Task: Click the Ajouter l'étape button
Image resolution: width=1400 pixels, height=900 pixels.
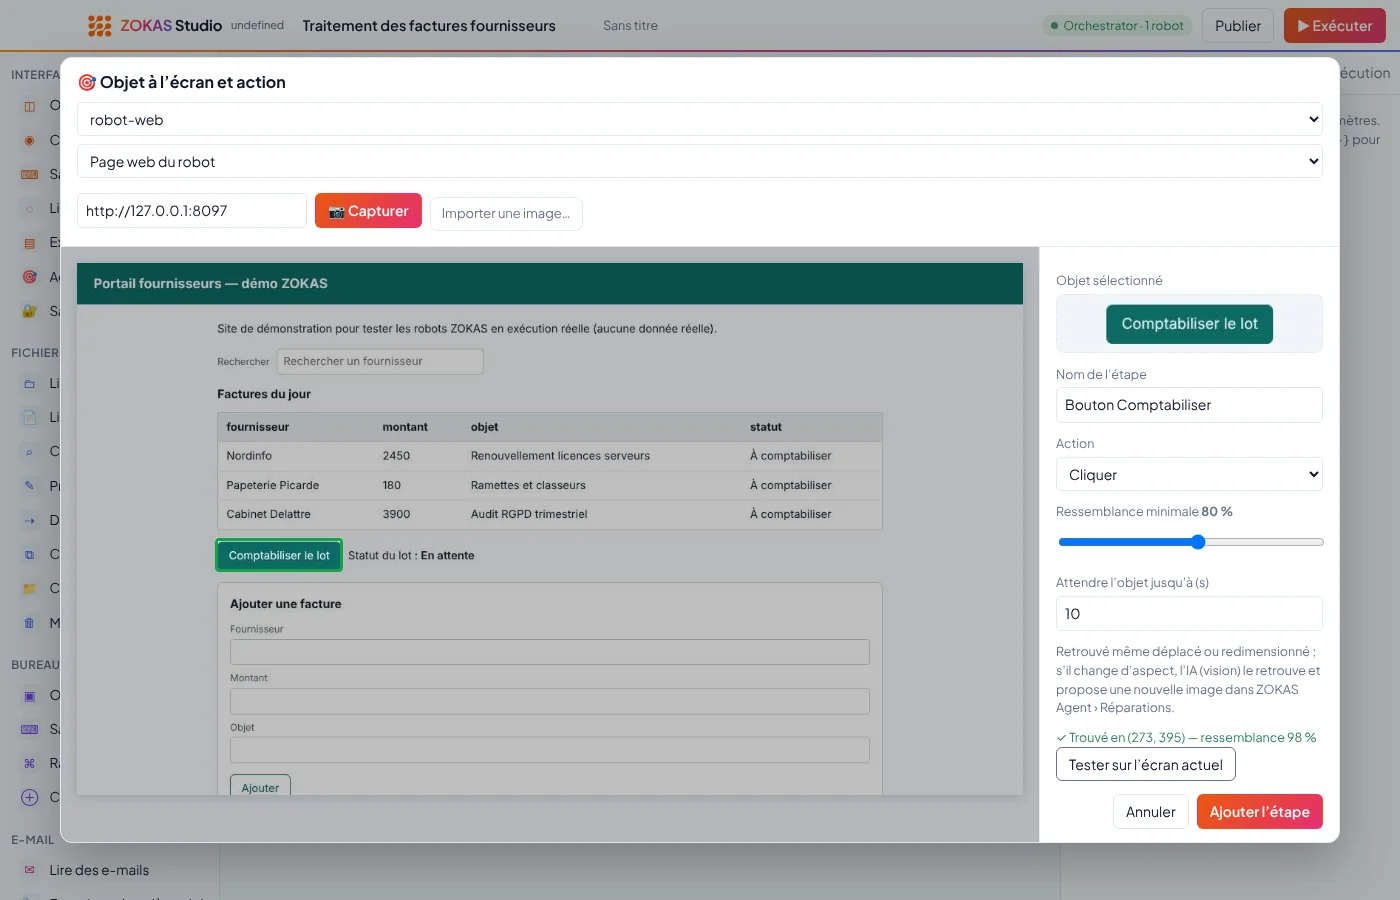Action: (x=1260, y=812)
